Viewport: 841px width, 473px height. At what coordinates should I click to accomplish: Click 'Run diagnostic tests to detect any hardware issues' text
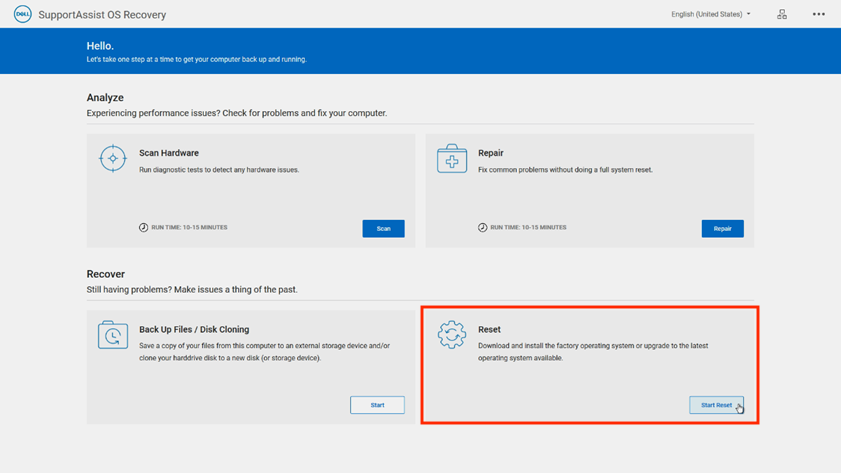click(x=219, y=170)
